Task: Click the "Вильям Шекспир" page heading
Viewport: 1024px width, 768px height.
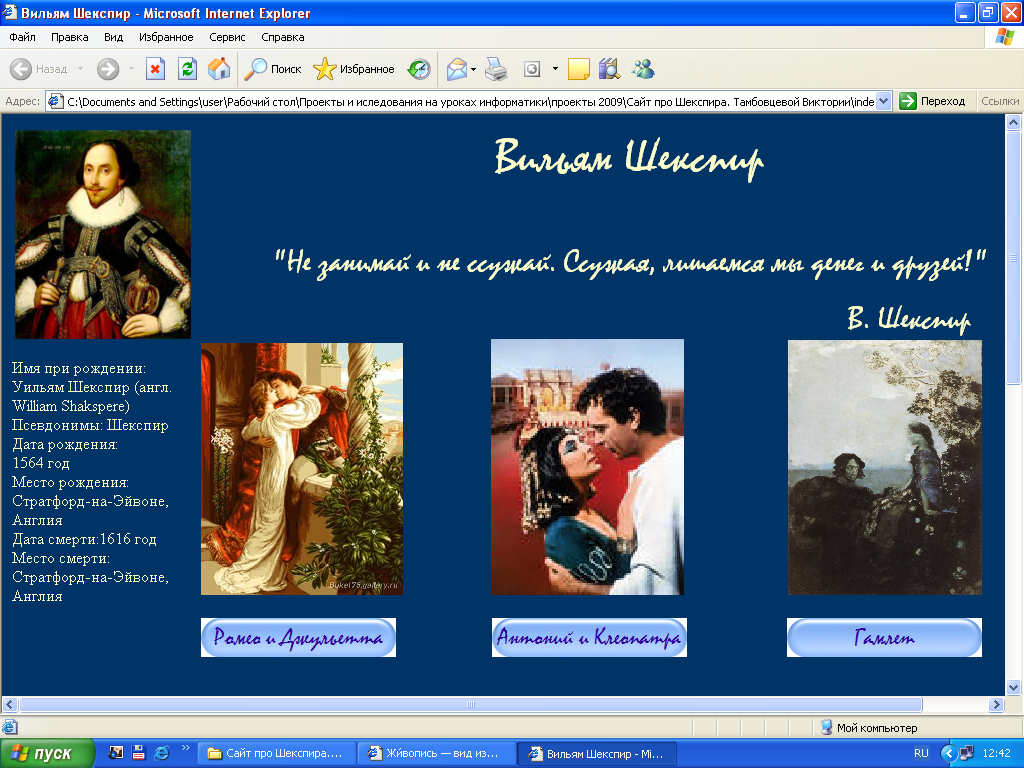Action: point(629,159)
